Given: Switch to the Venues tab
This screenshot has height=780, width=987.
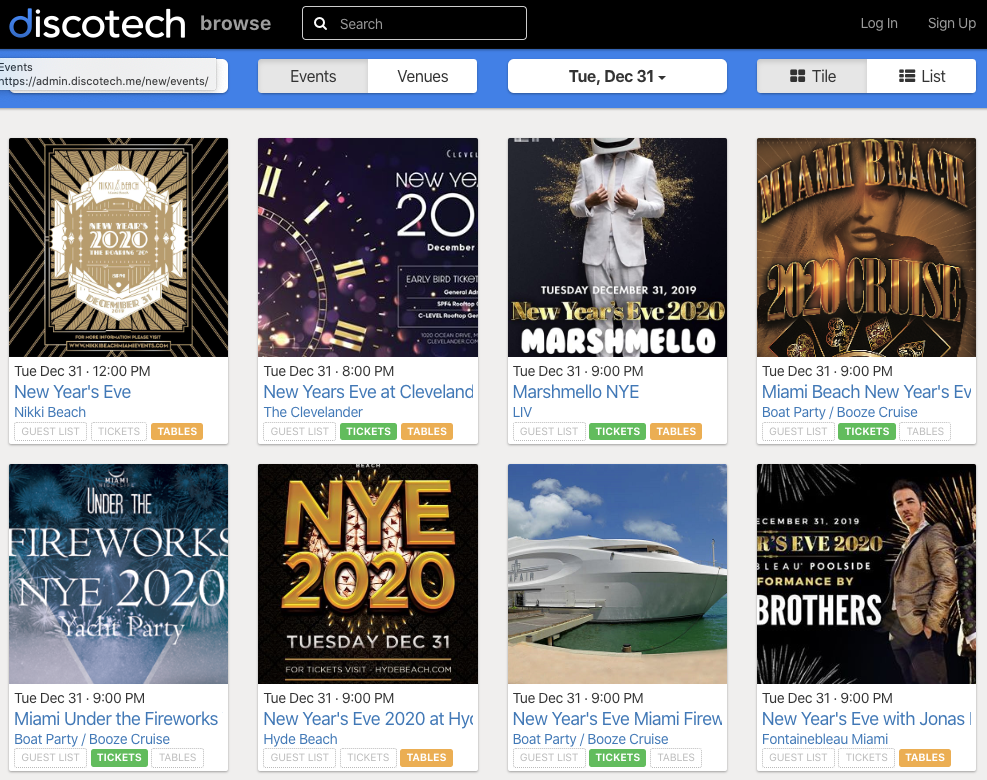Looking at the screenshot, I should [x=422, y=76].
